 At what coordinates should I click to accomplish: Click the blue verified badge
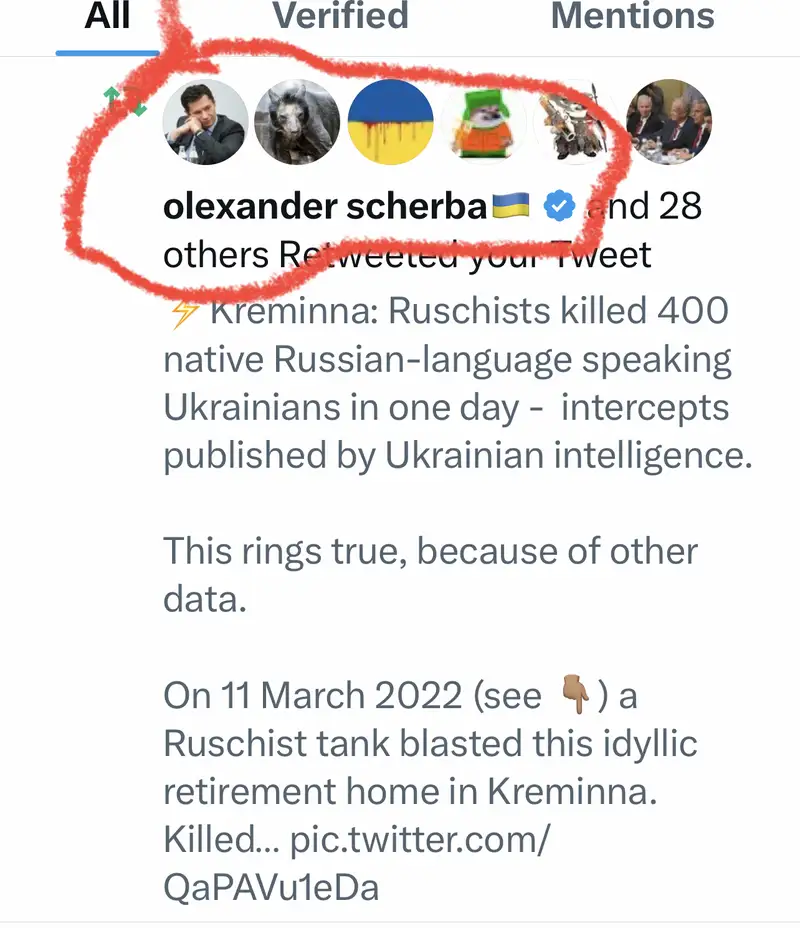point(558,206)
